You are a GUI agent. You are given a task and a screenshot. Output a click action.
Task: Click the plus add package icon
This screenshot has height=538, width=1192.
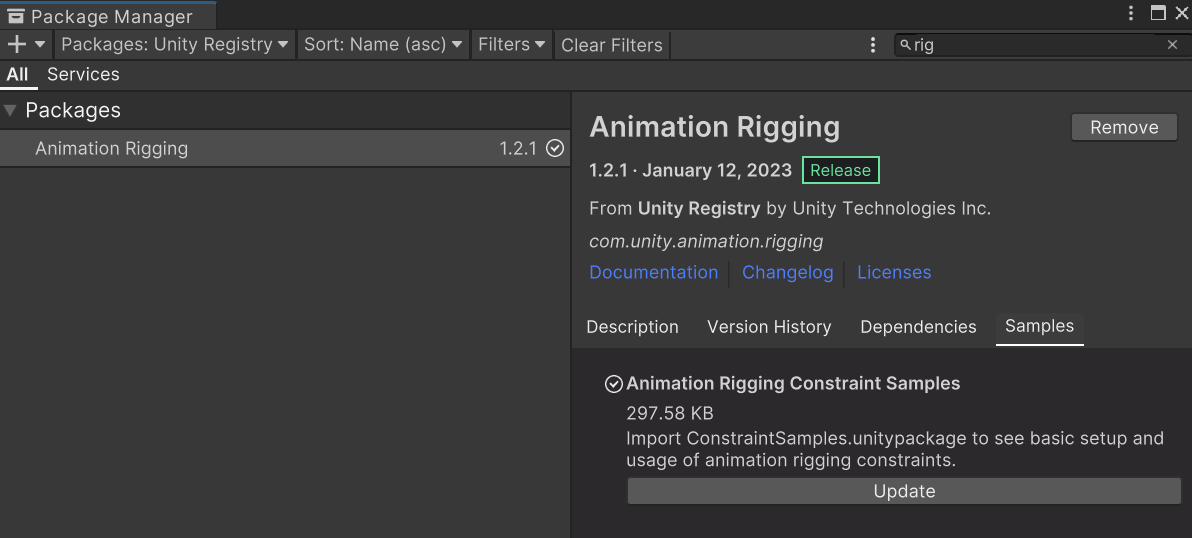[16, 44]
